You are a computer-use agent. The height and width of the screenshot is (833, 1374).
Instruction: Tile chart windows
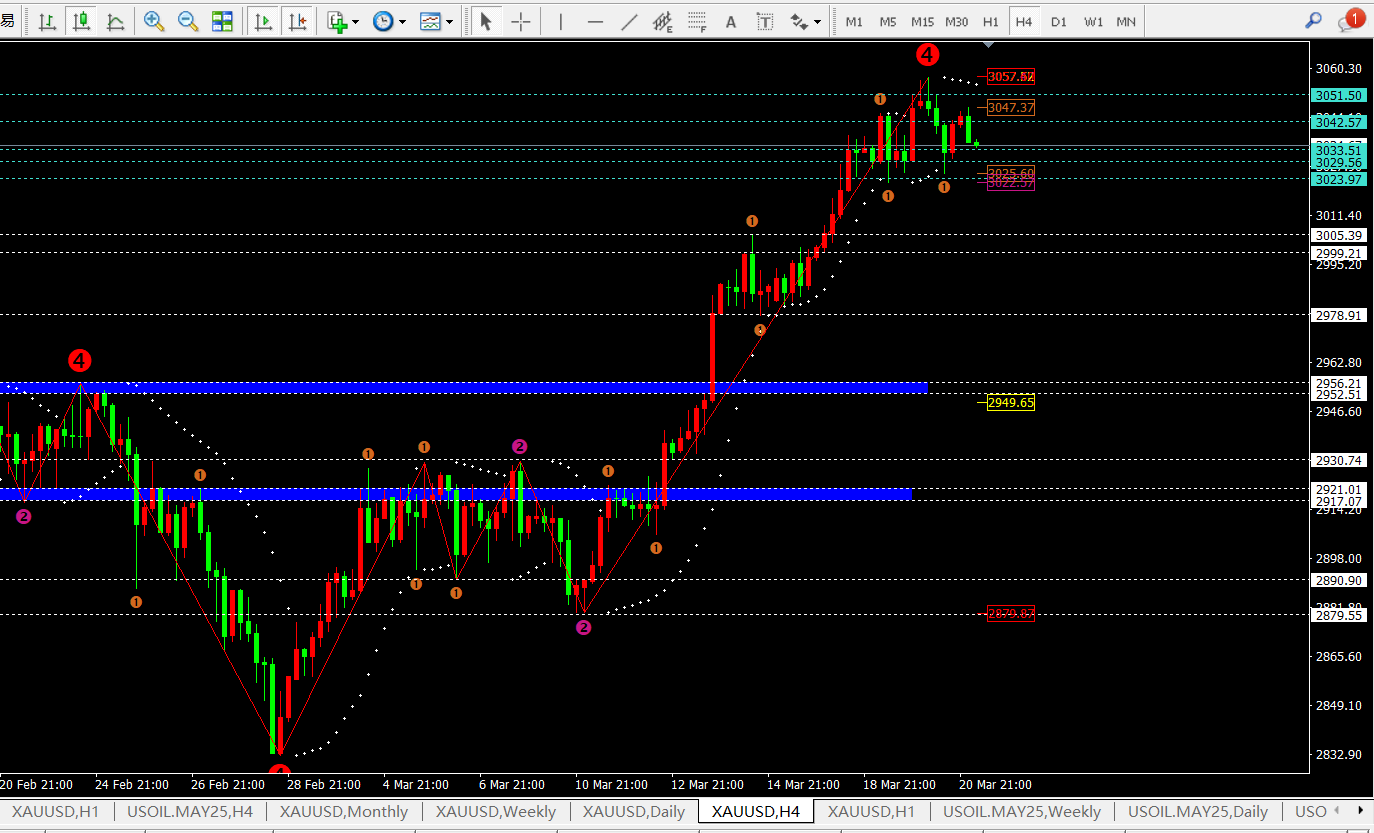click(x=222, y=21)
